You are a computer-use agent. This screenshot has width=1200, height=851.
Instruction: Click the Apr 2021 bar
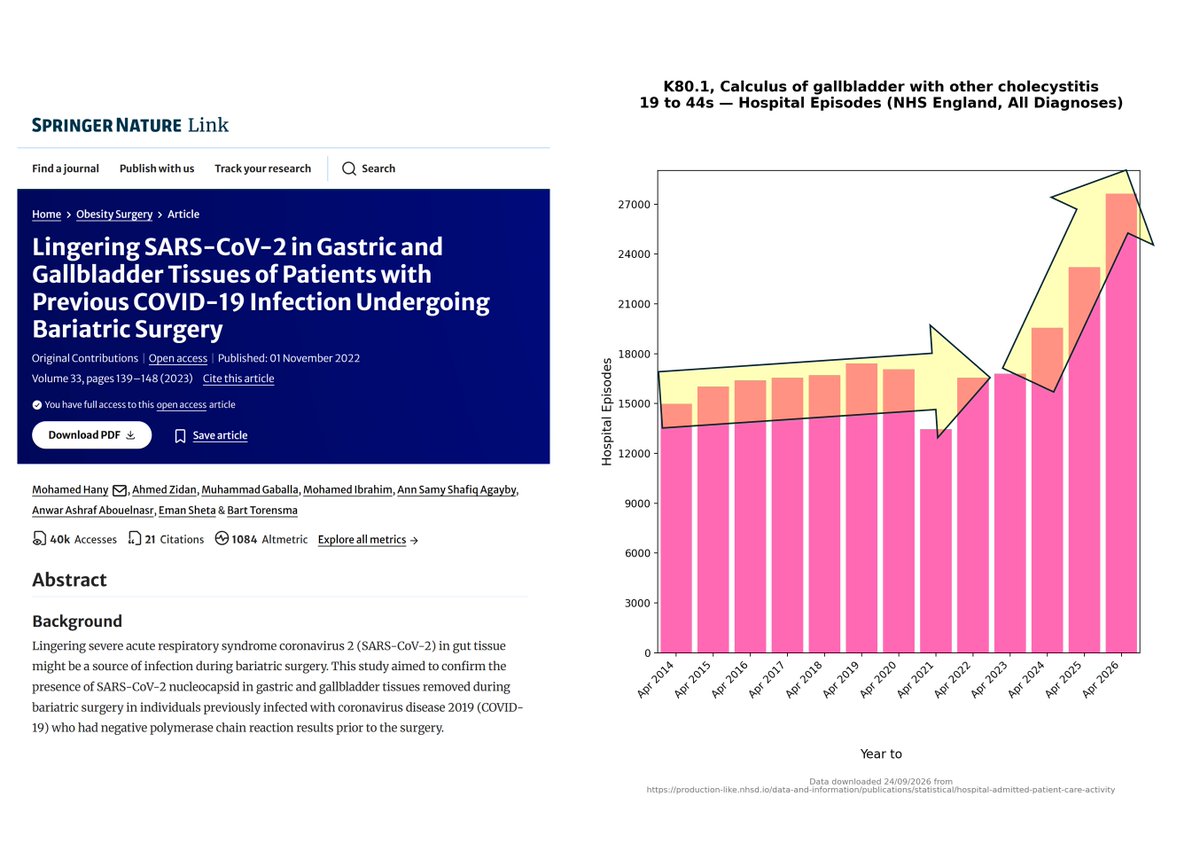pyautogui.click(x=937, y=541)
